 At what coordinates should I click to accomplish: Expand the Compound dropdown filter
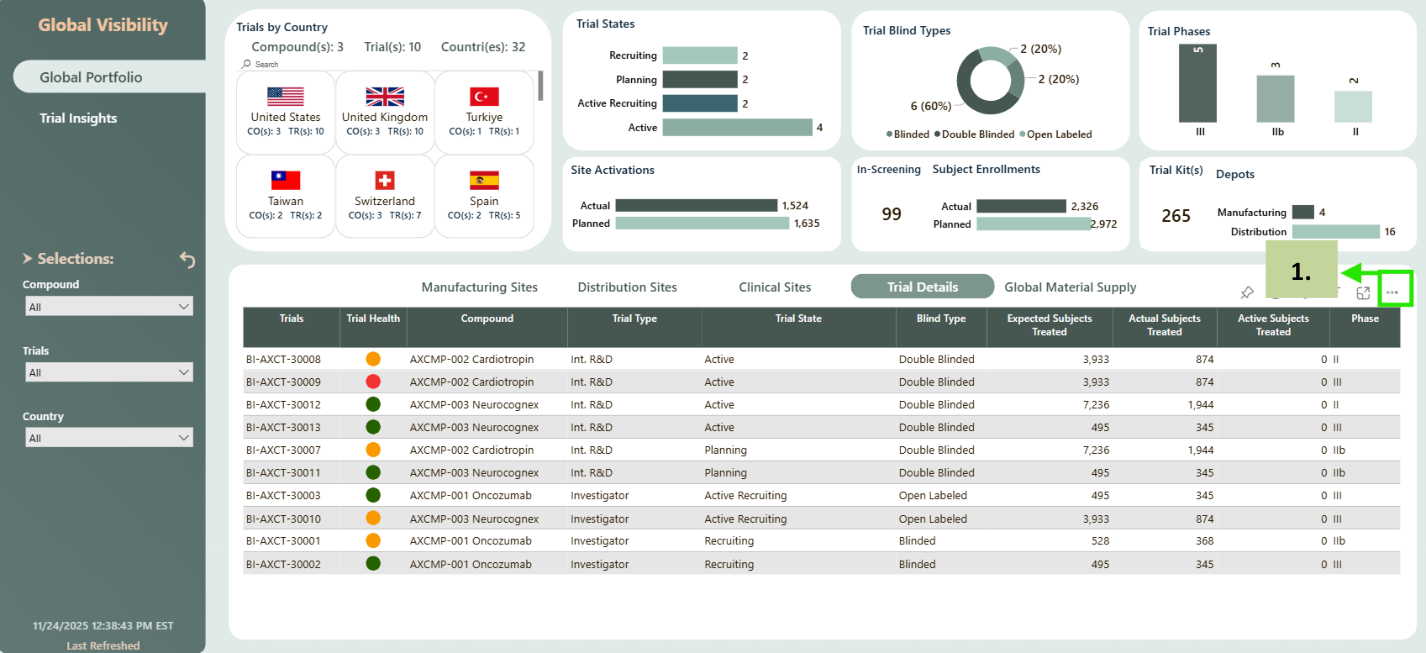[x=108, y=307]
